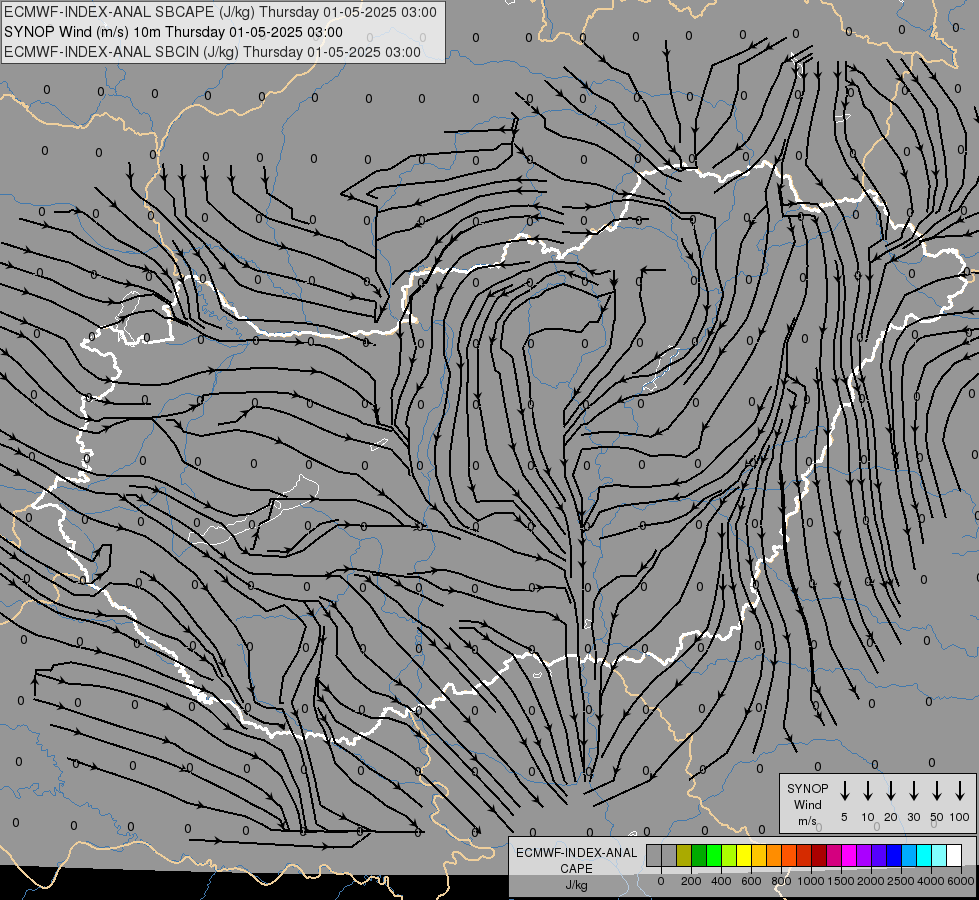
Task: Select the white CAPE swatch
Action: coord(953,855)
